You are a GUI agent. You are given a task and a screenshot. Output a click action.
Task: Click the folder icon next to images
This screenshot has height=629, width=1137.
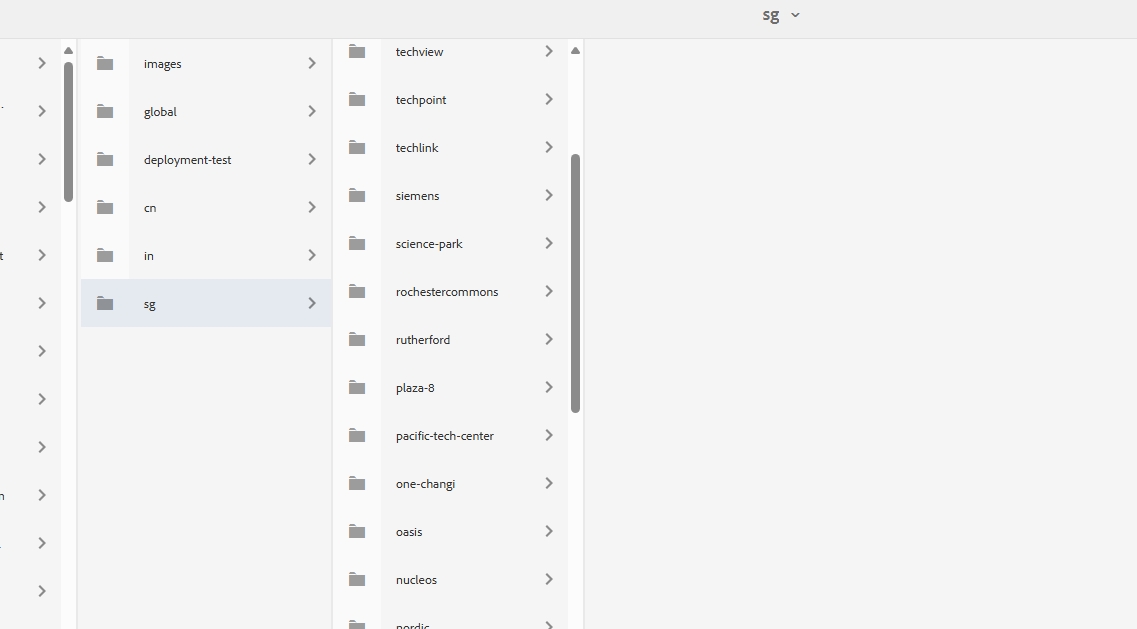click(x=105, y=64)
